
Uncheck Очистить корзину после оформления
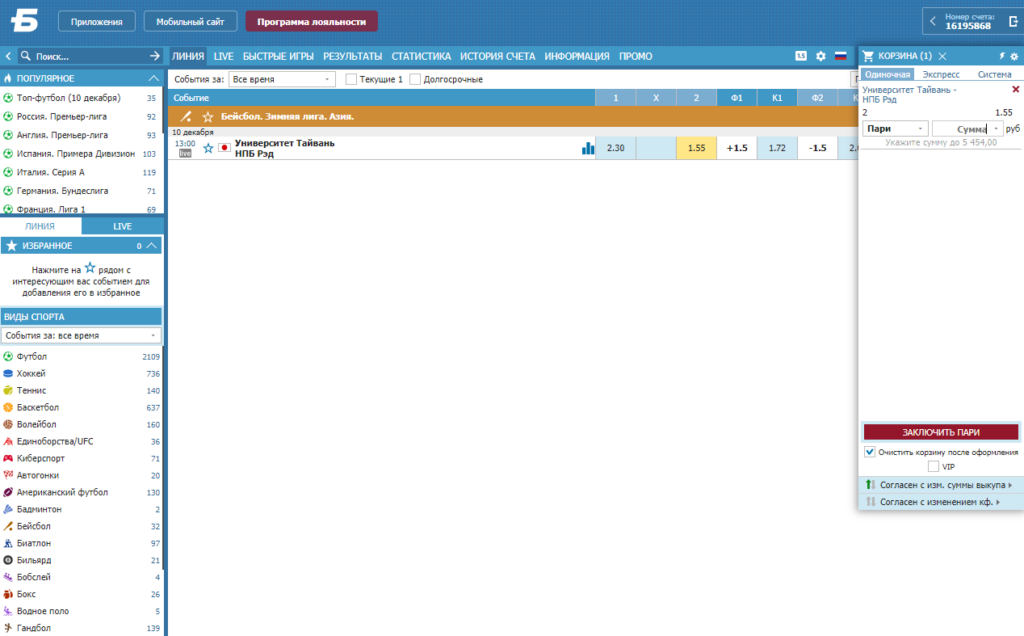tap(869, 452)
